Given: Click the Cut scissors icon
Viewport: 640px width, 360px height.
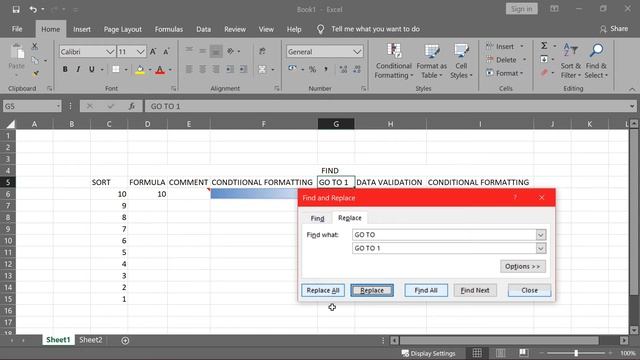Looking at the screenshot, I should tap(35, 46).
